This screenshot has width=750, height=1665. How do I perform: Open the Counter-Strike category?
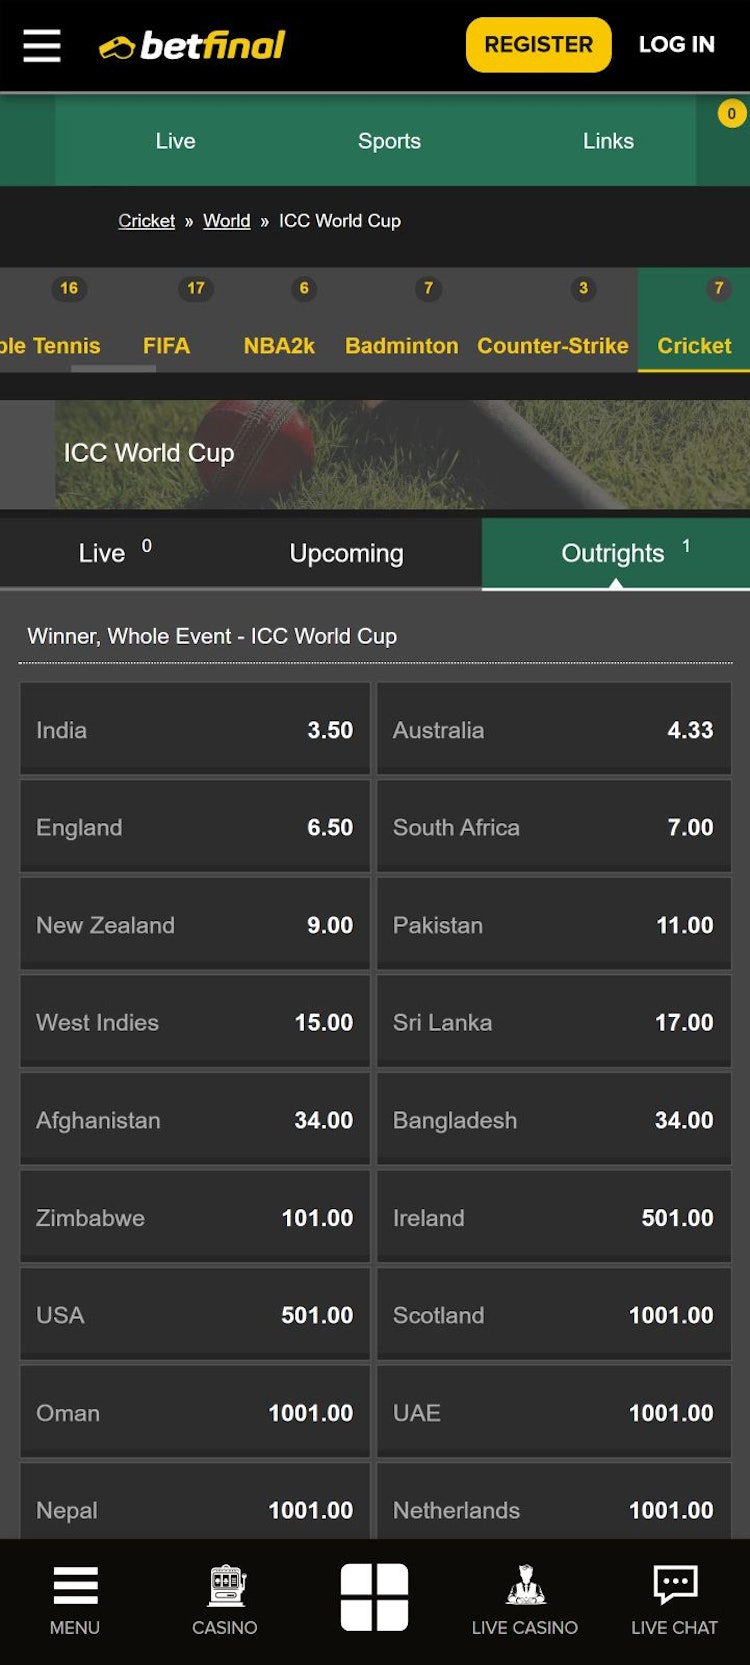[x=552, y=346]
